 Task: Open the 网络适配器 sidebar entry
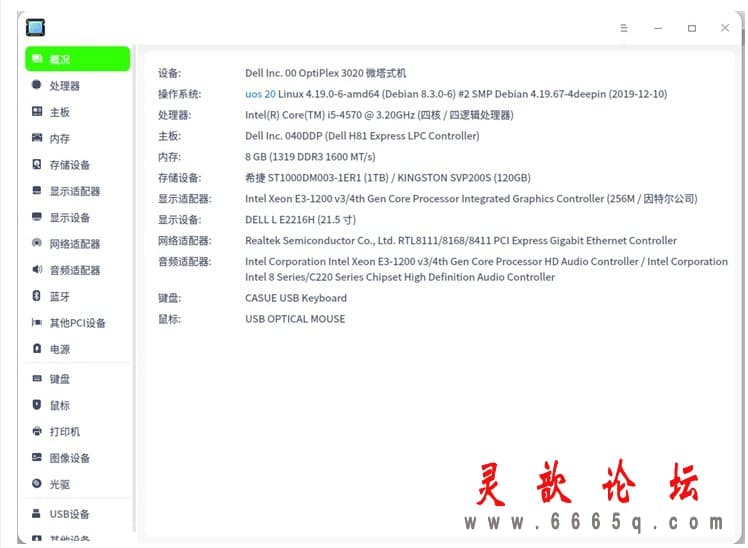click(77, 244)
